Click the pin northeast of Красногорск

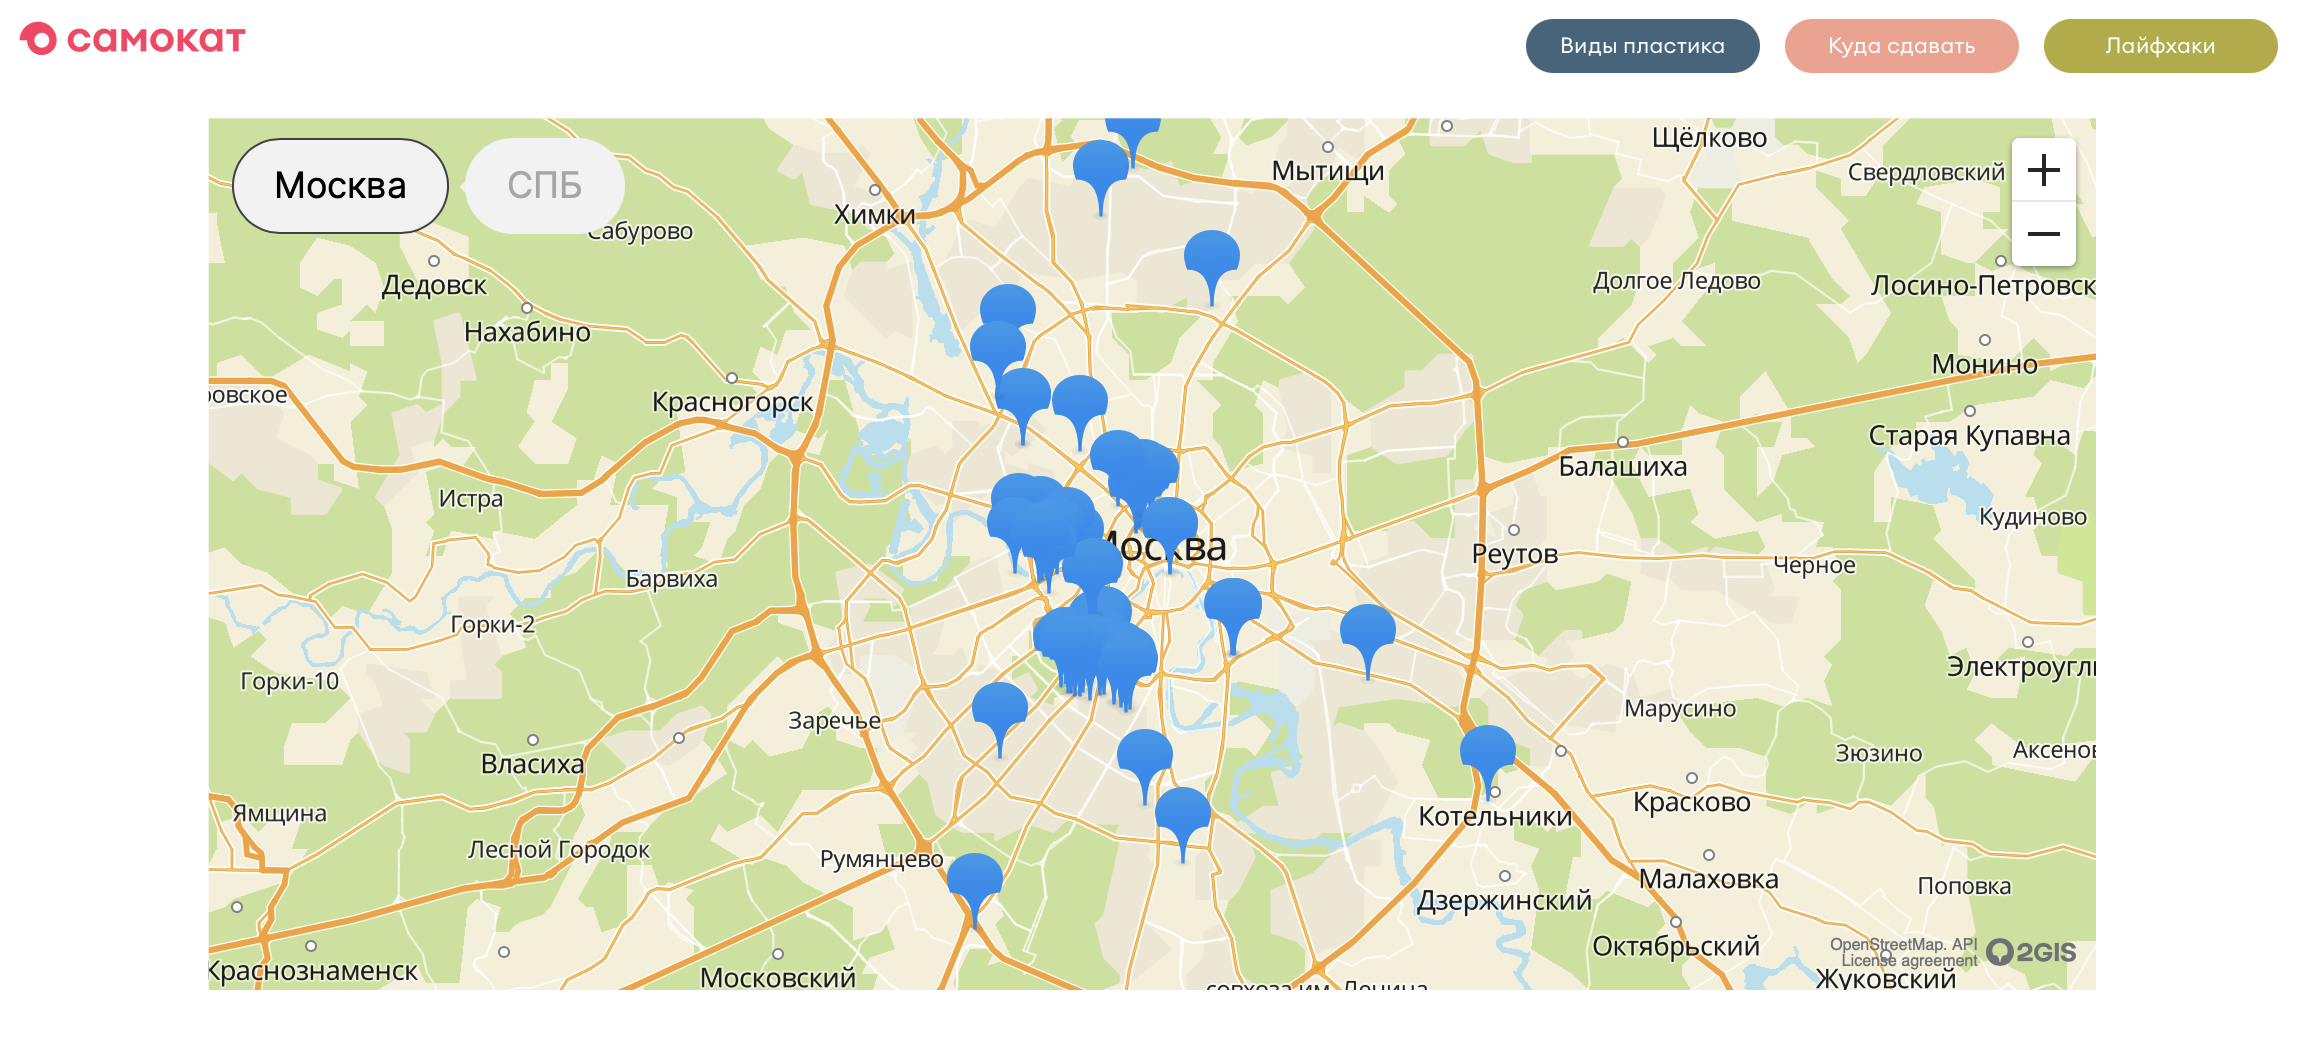pyautogui.click(x=1007, y=306)
